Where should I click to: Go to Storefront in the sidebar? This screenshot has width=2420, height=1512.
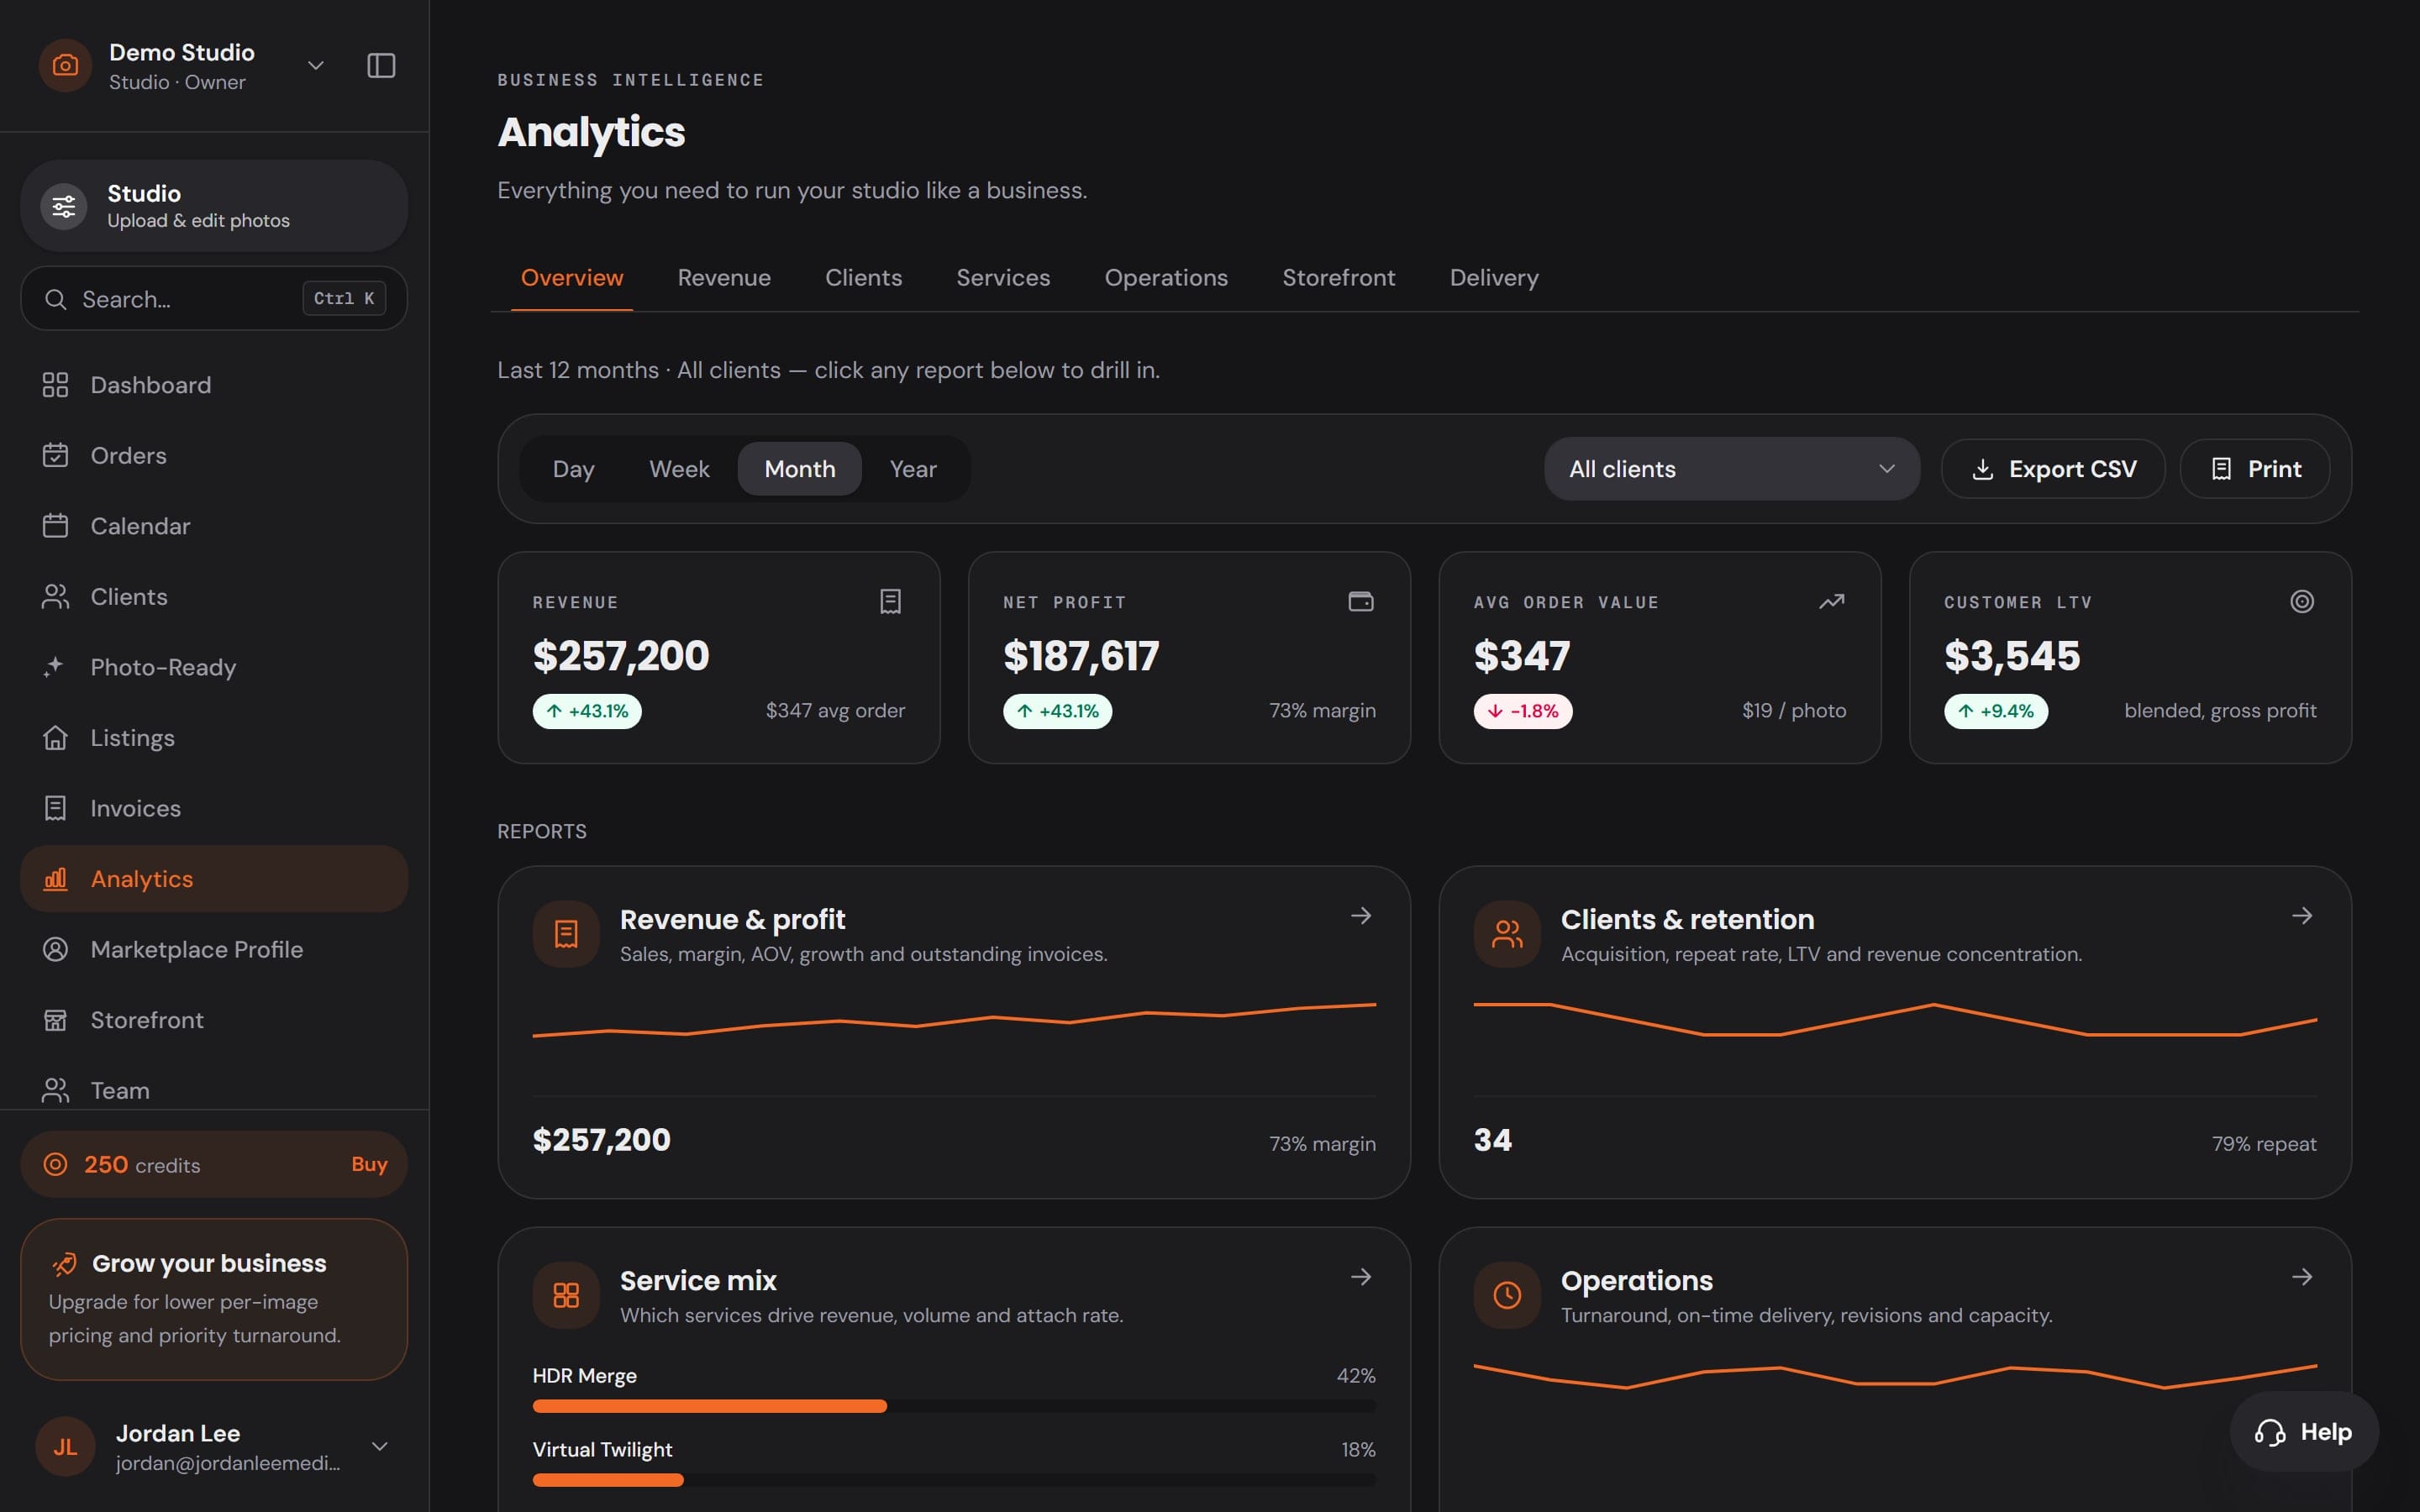point(214,1020)
